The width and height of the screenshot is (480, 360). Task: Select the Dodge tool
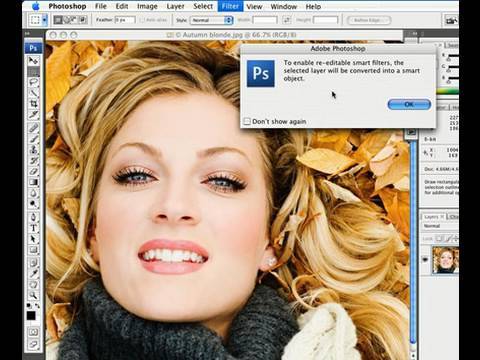(33, 204)
